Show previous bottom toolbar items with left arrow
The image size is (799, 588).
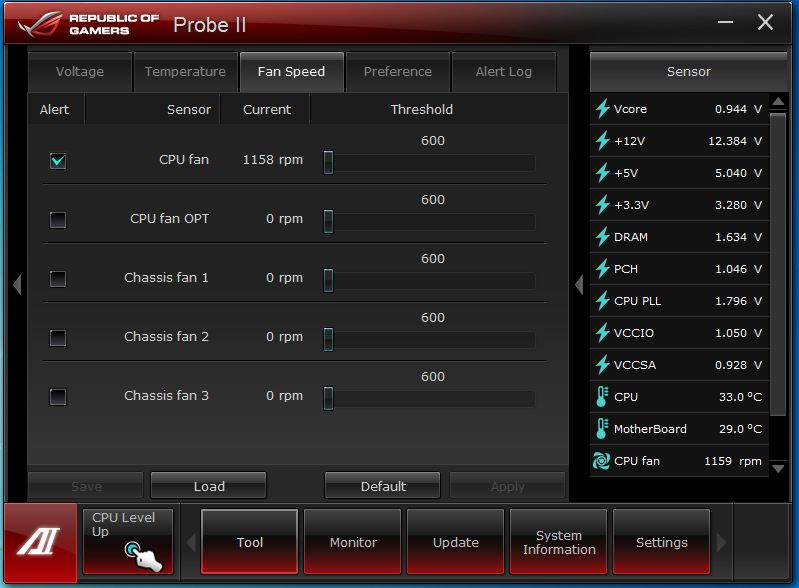coord(192,542)
